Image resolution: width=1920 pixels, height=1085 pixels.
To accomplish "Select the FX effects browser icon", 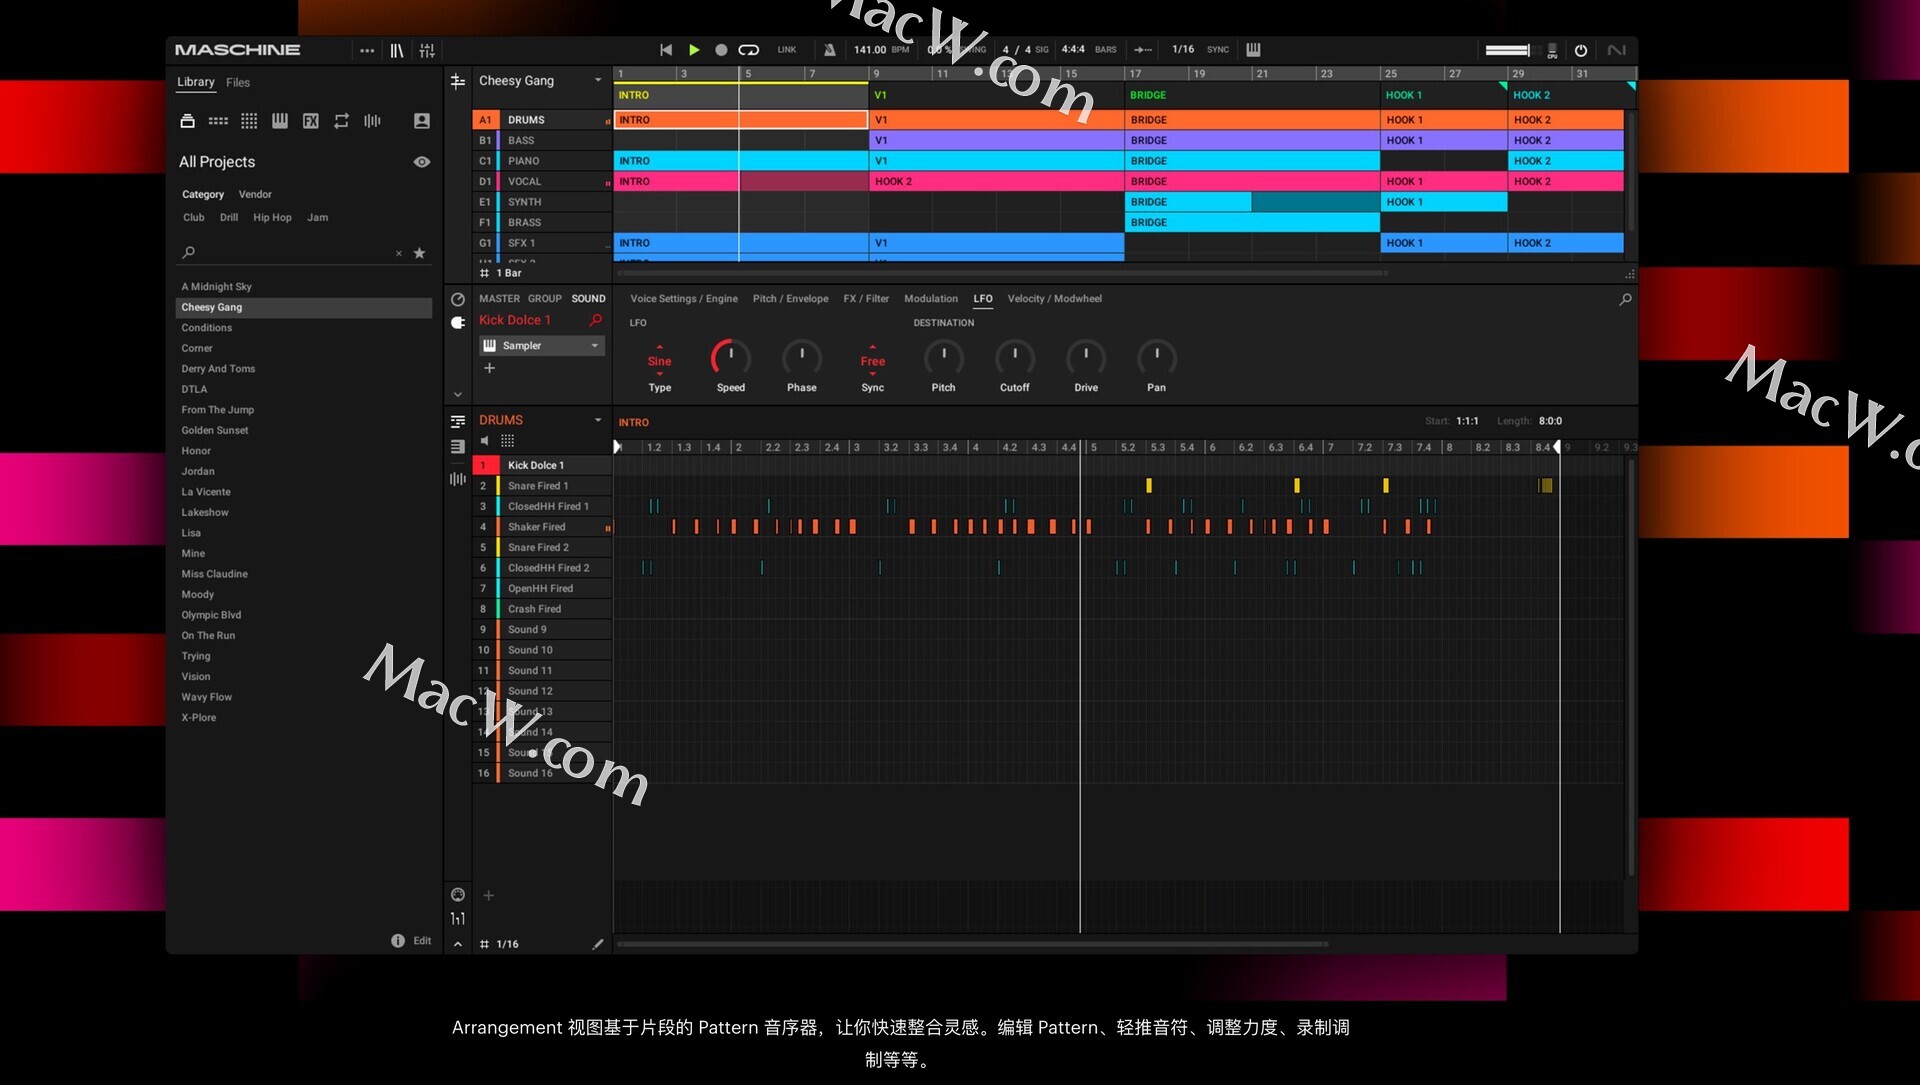I will (x=311, y=121).
